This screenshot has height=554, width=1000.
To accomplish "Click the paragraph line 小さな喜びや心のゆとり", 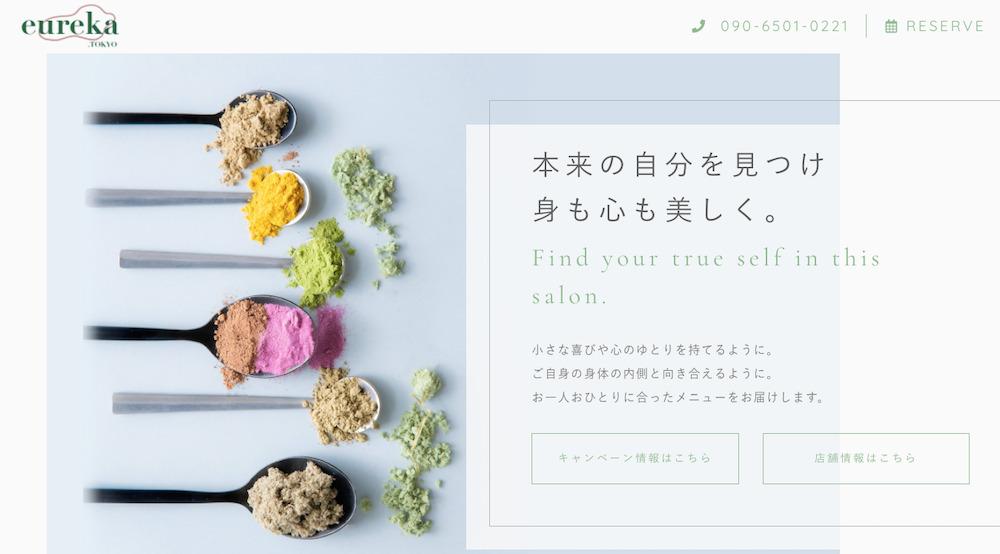I will pos(653,350).
